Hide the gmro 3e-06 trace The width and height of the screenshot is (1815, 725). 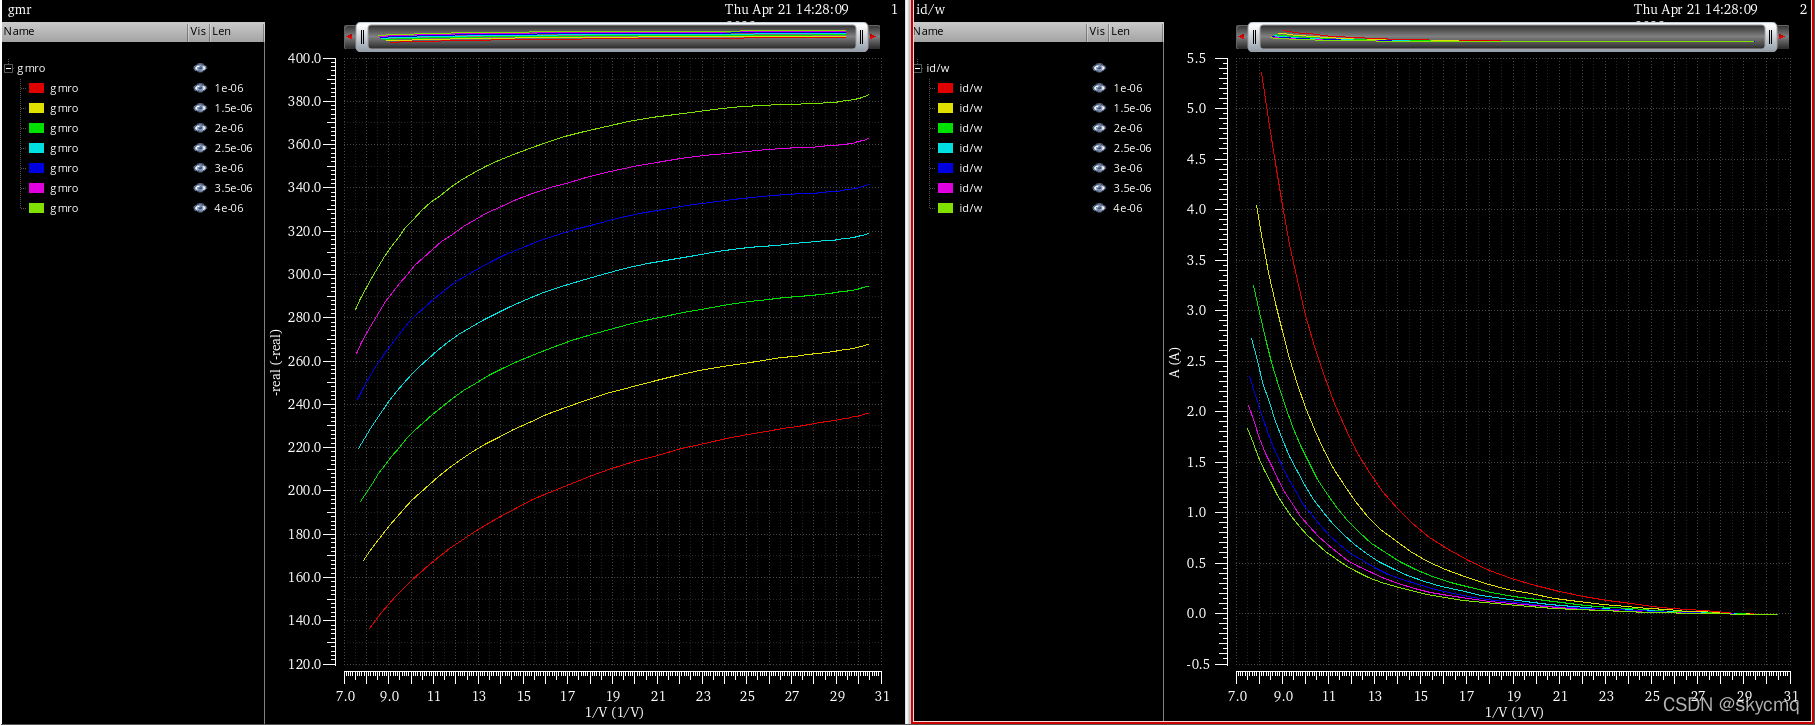[200, 168]
